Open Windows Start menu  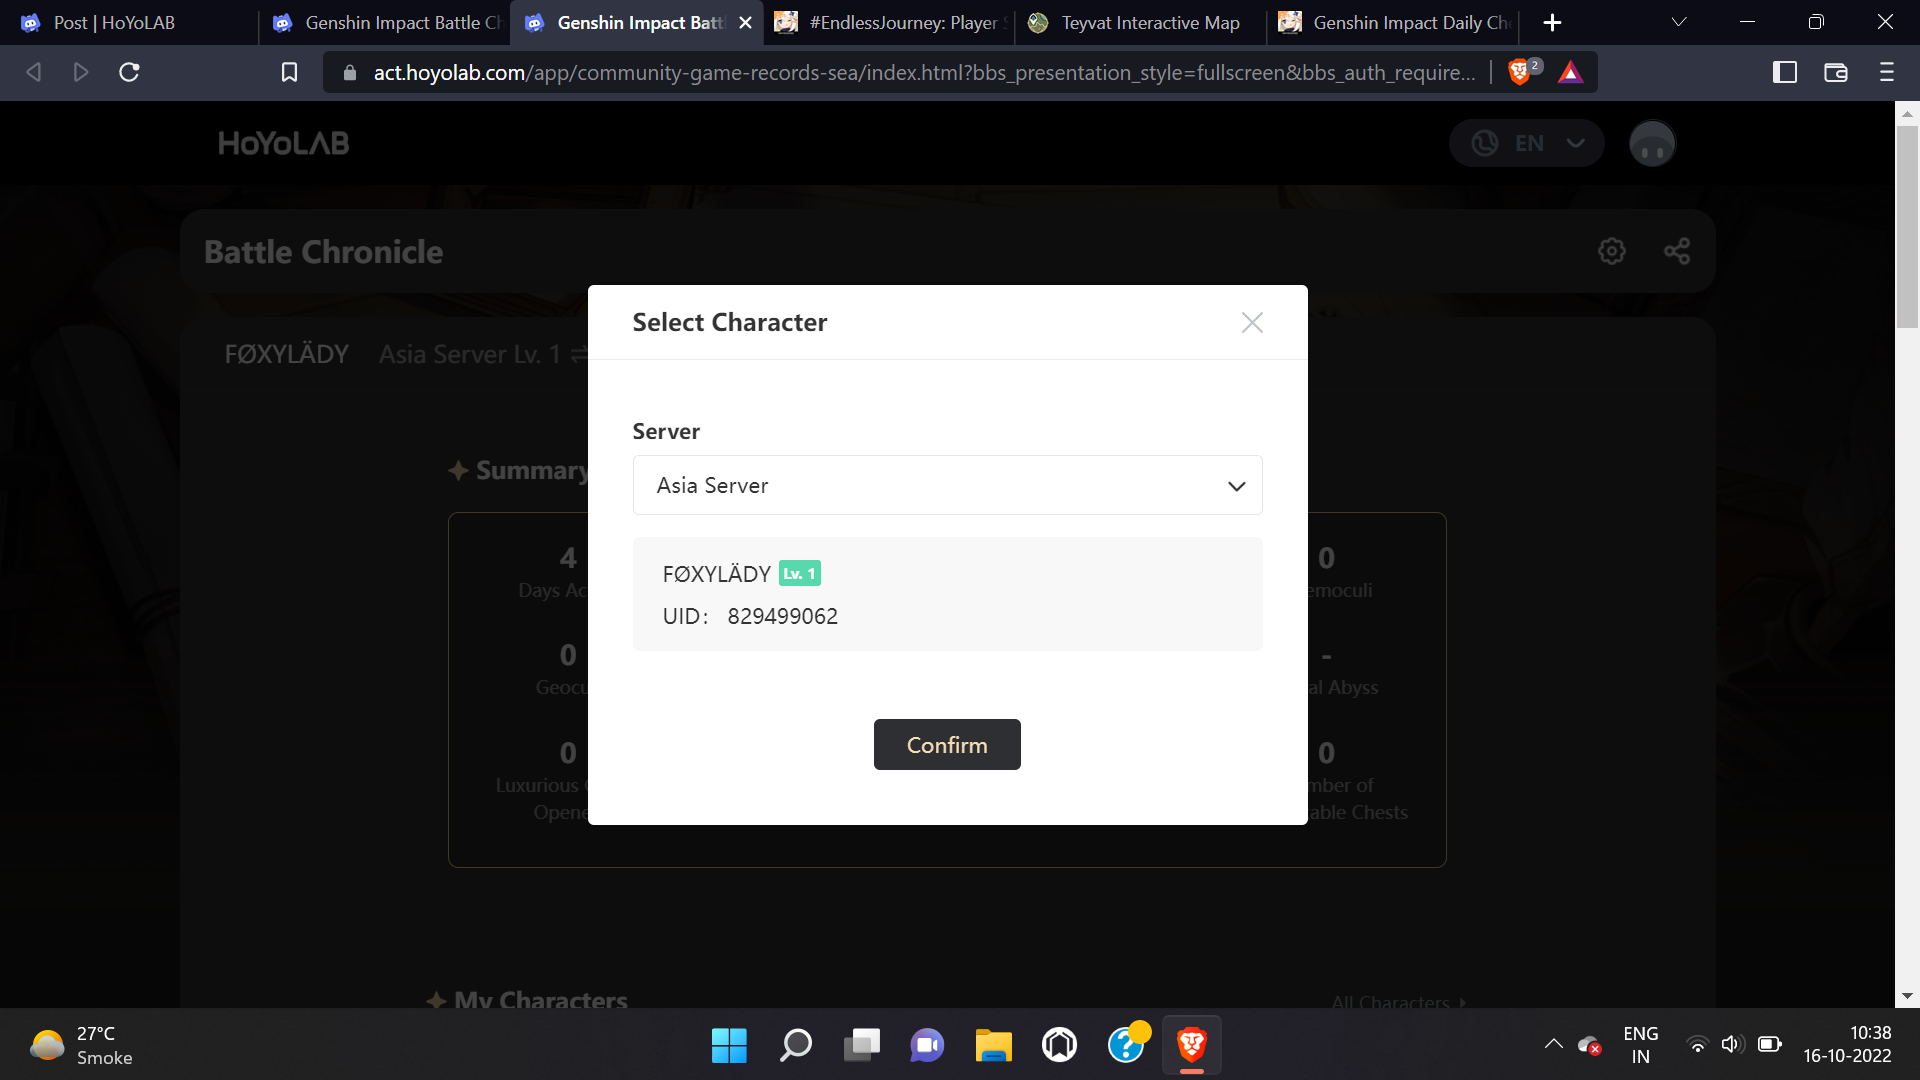(x=729, y=1045)
